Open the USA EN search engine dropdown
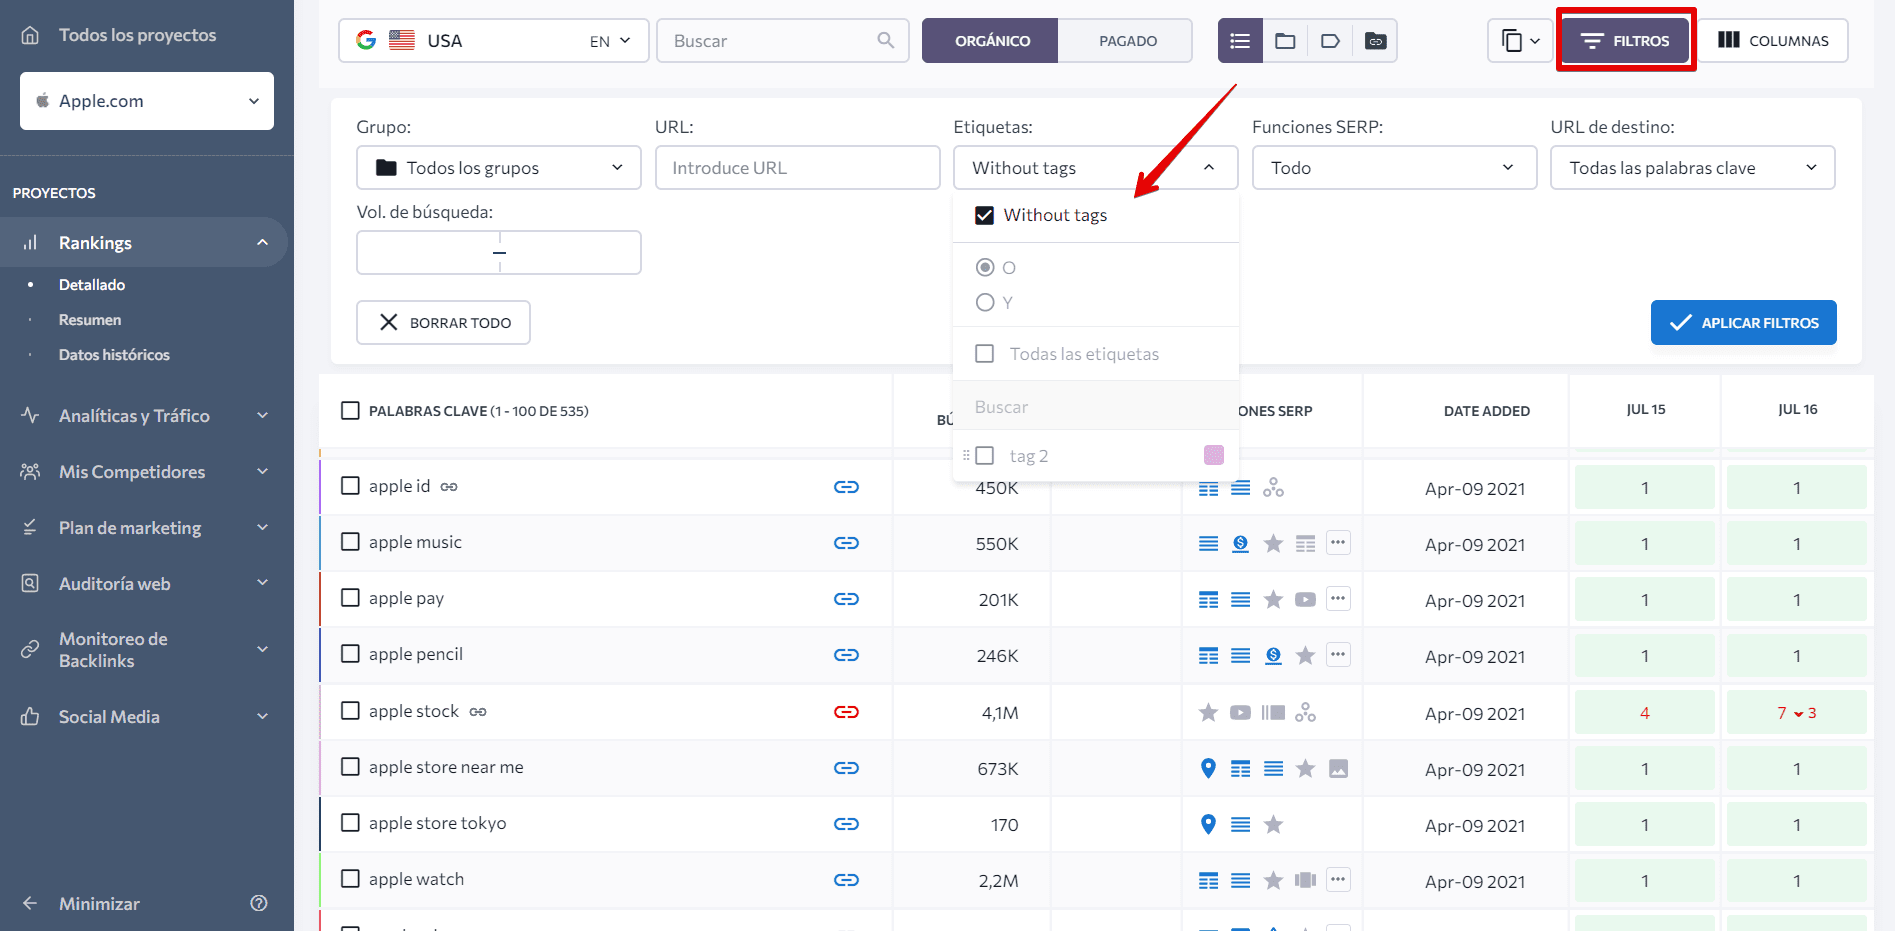This screenshot has width=1895, height=931. [494, 41]
